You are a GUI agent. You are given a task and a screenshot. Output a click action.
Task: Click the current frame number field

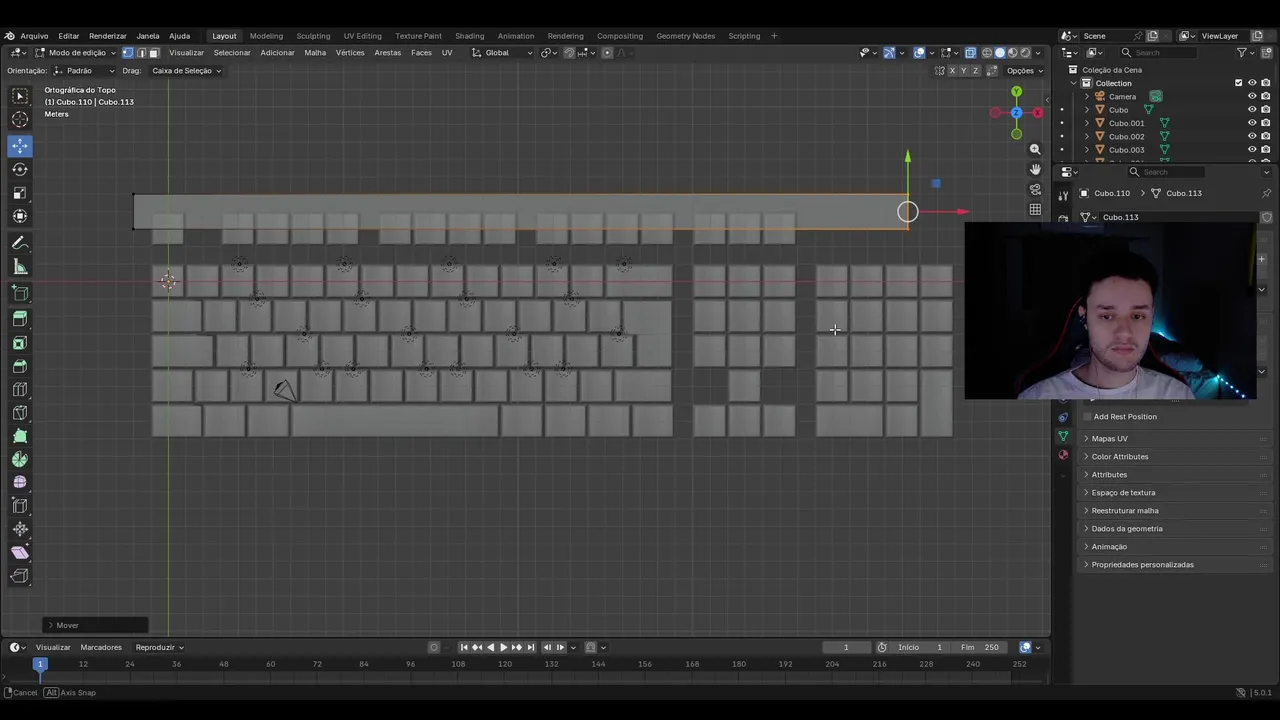click(846, 647)
